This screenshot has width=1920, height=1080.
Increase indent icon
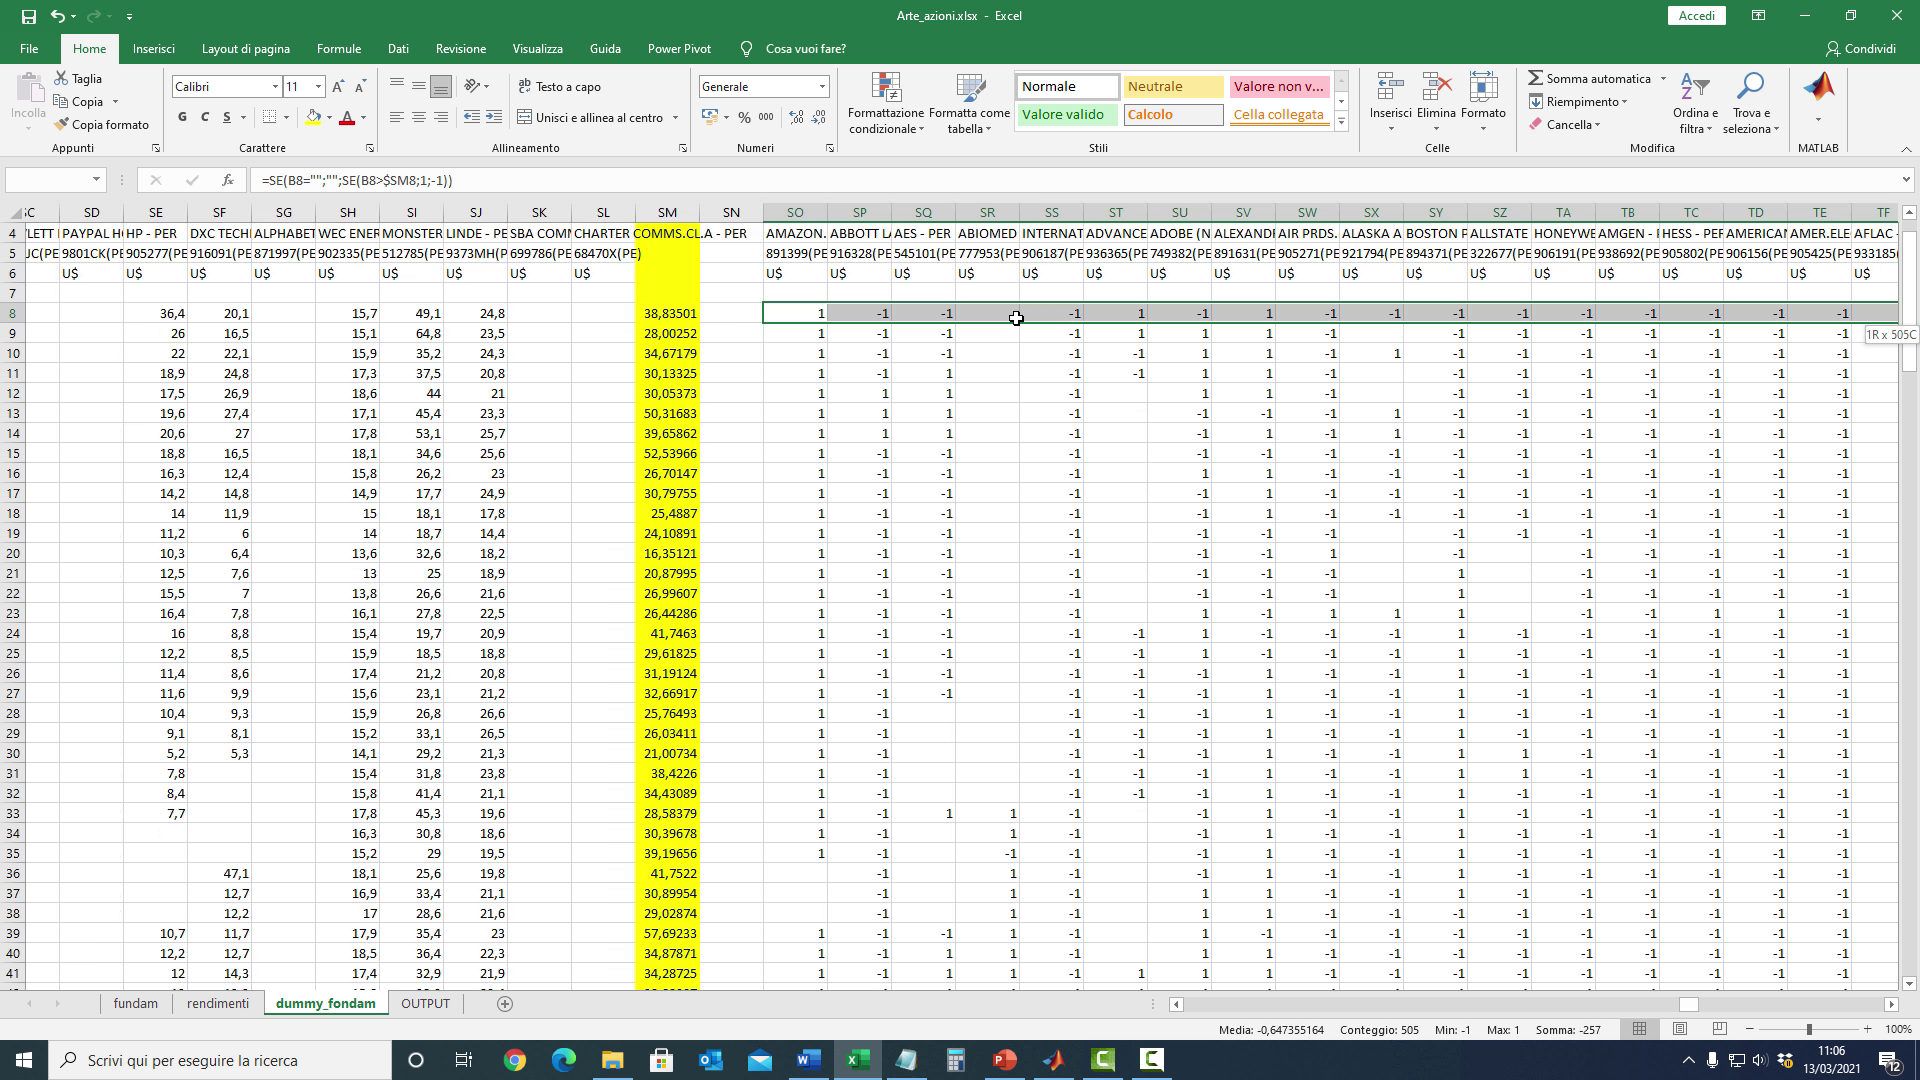pos(494,118)
